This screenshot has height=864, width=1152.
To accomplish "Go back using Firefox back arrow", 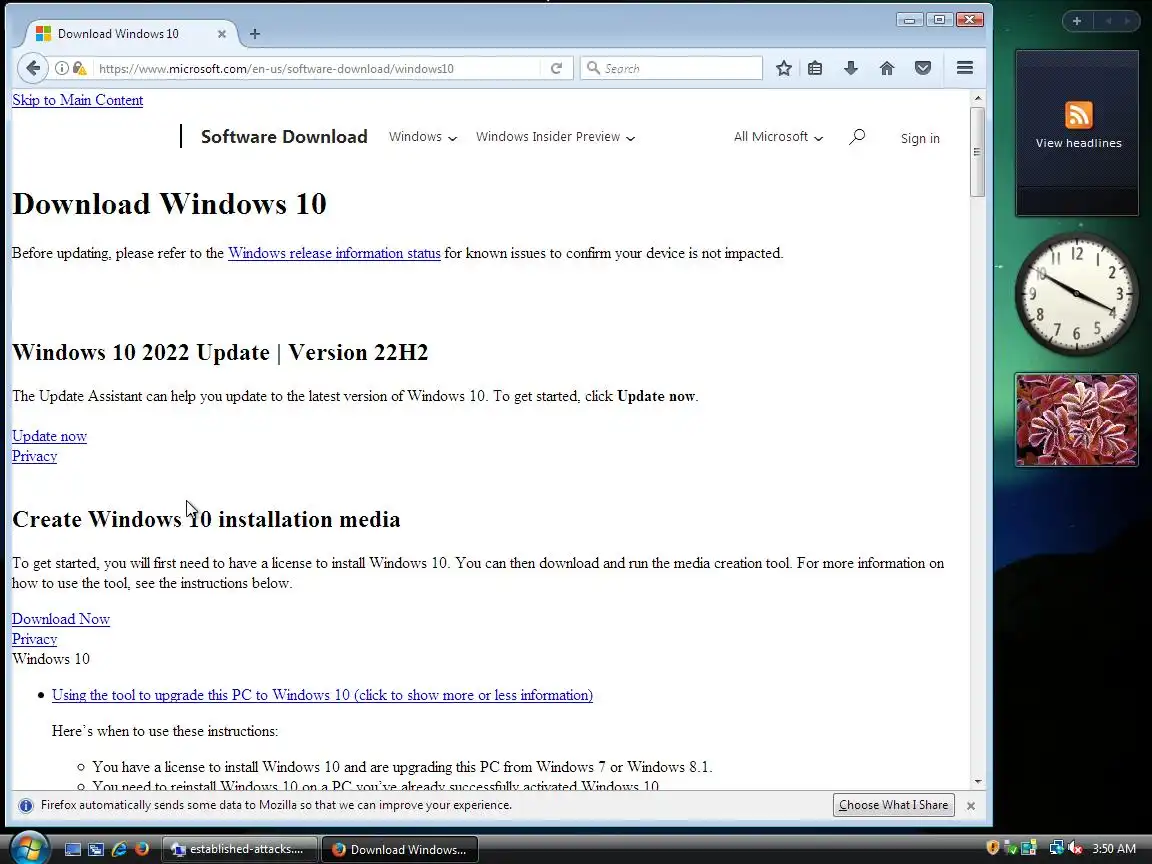I will click(32, 68).
